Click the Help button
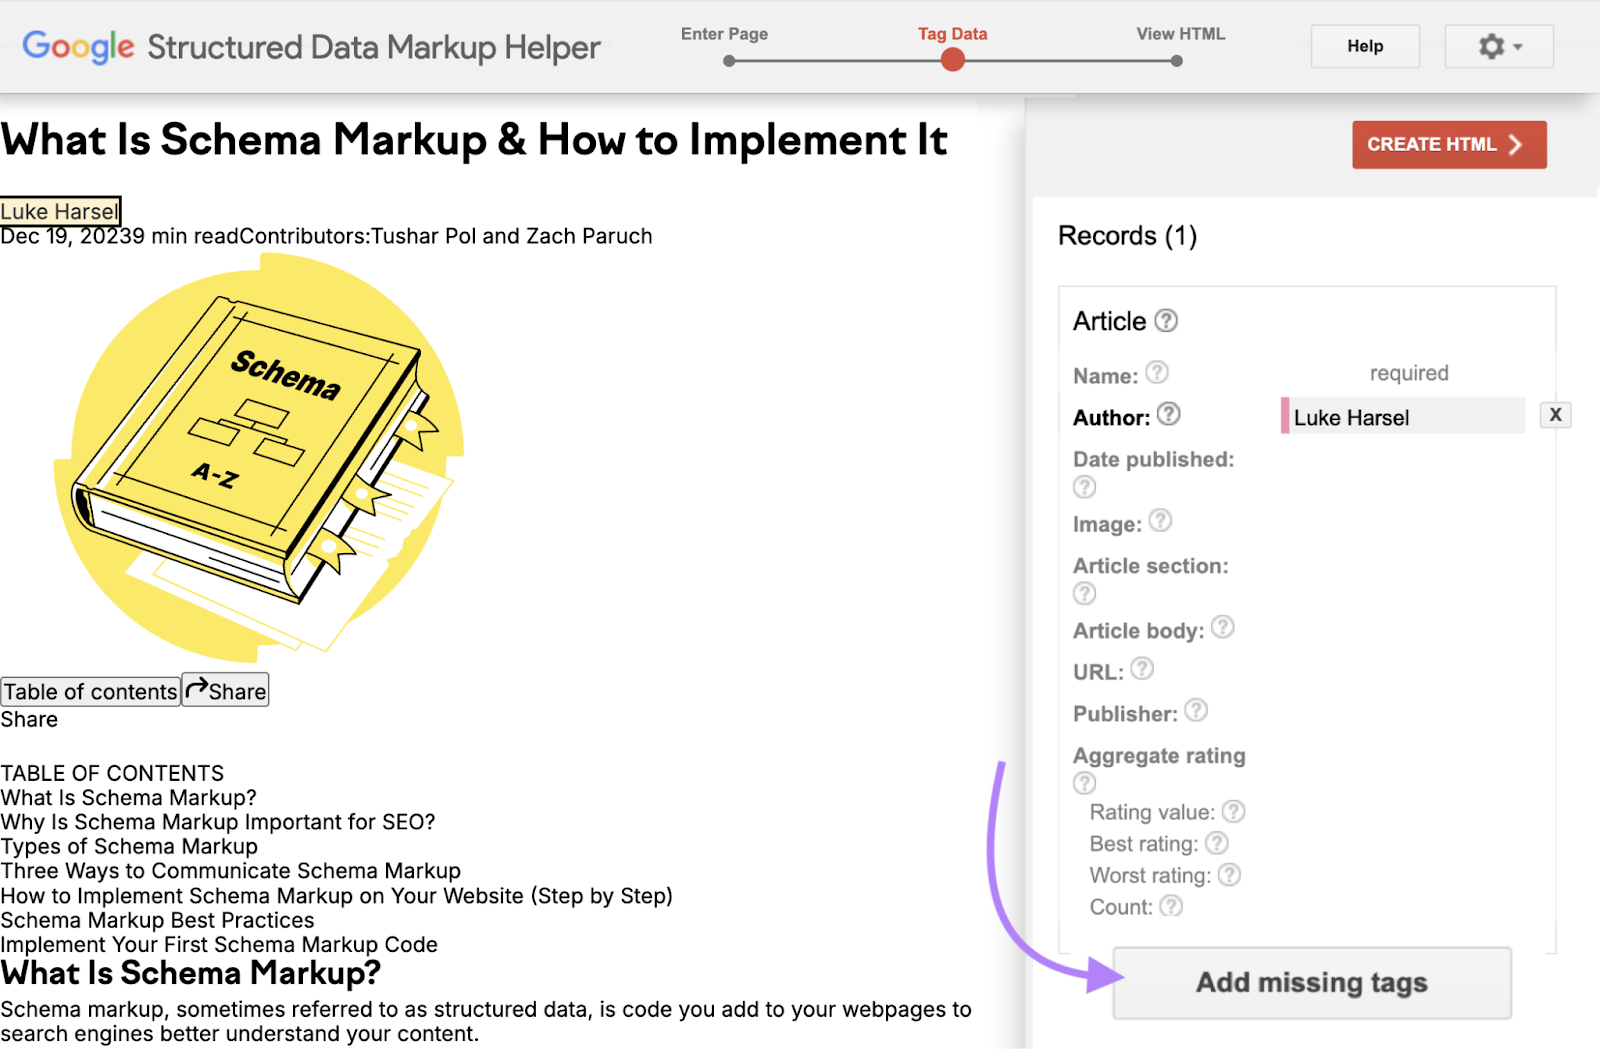 pyautogui.click(x=1365, y=46)
